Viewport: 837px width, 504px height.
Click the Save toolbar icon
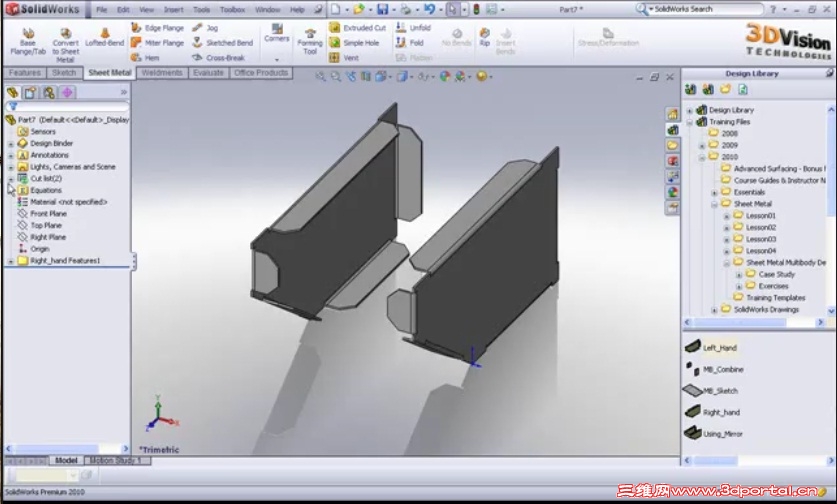(x=383, y=9)
